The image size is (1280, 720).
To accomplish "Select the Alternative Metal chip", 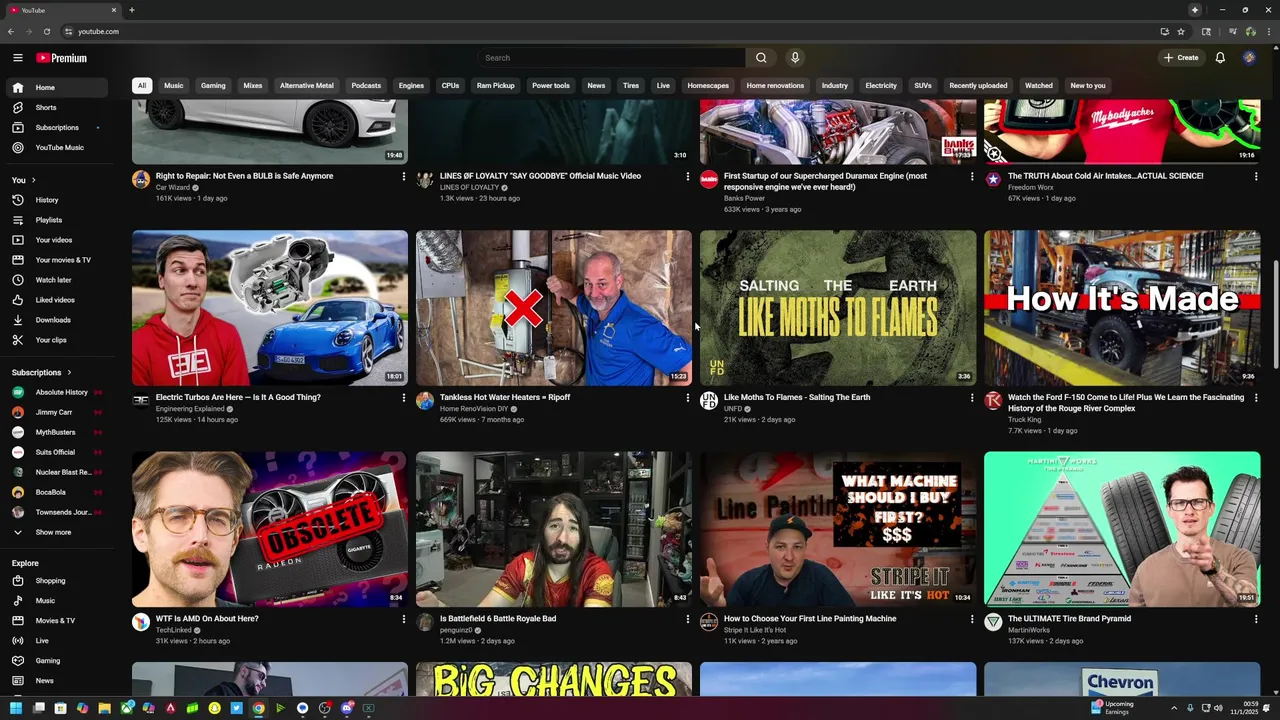I will click(307, 86).
